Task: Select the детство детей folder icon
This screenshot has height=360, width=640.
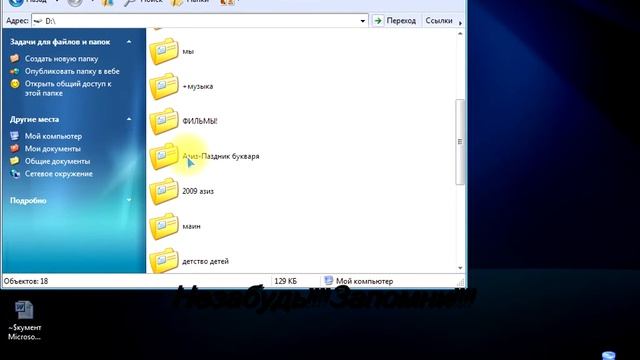Action: click(x=164, y=260)
